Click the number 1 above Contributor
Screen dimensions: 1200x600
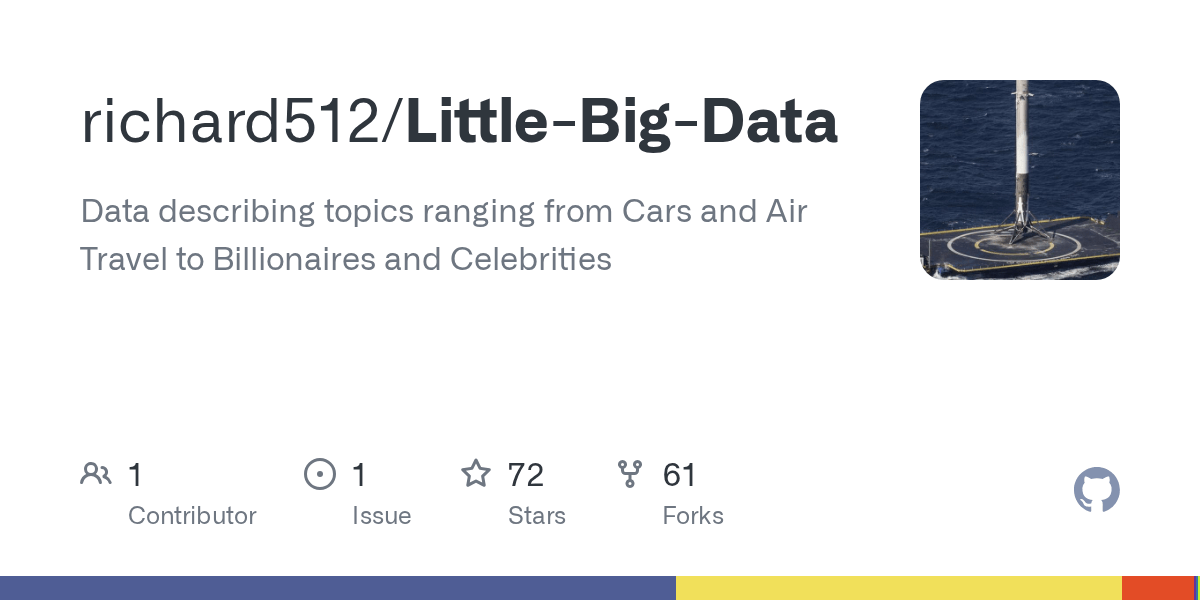[x=135, y=475]
